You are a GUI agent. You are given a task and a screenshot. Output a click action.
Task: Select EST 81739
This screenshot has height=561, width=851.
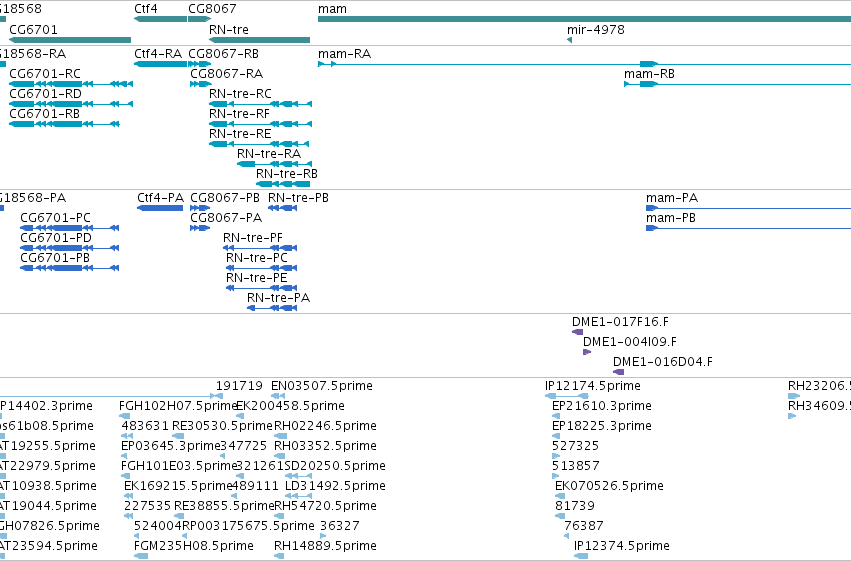[x=575, y=506]
